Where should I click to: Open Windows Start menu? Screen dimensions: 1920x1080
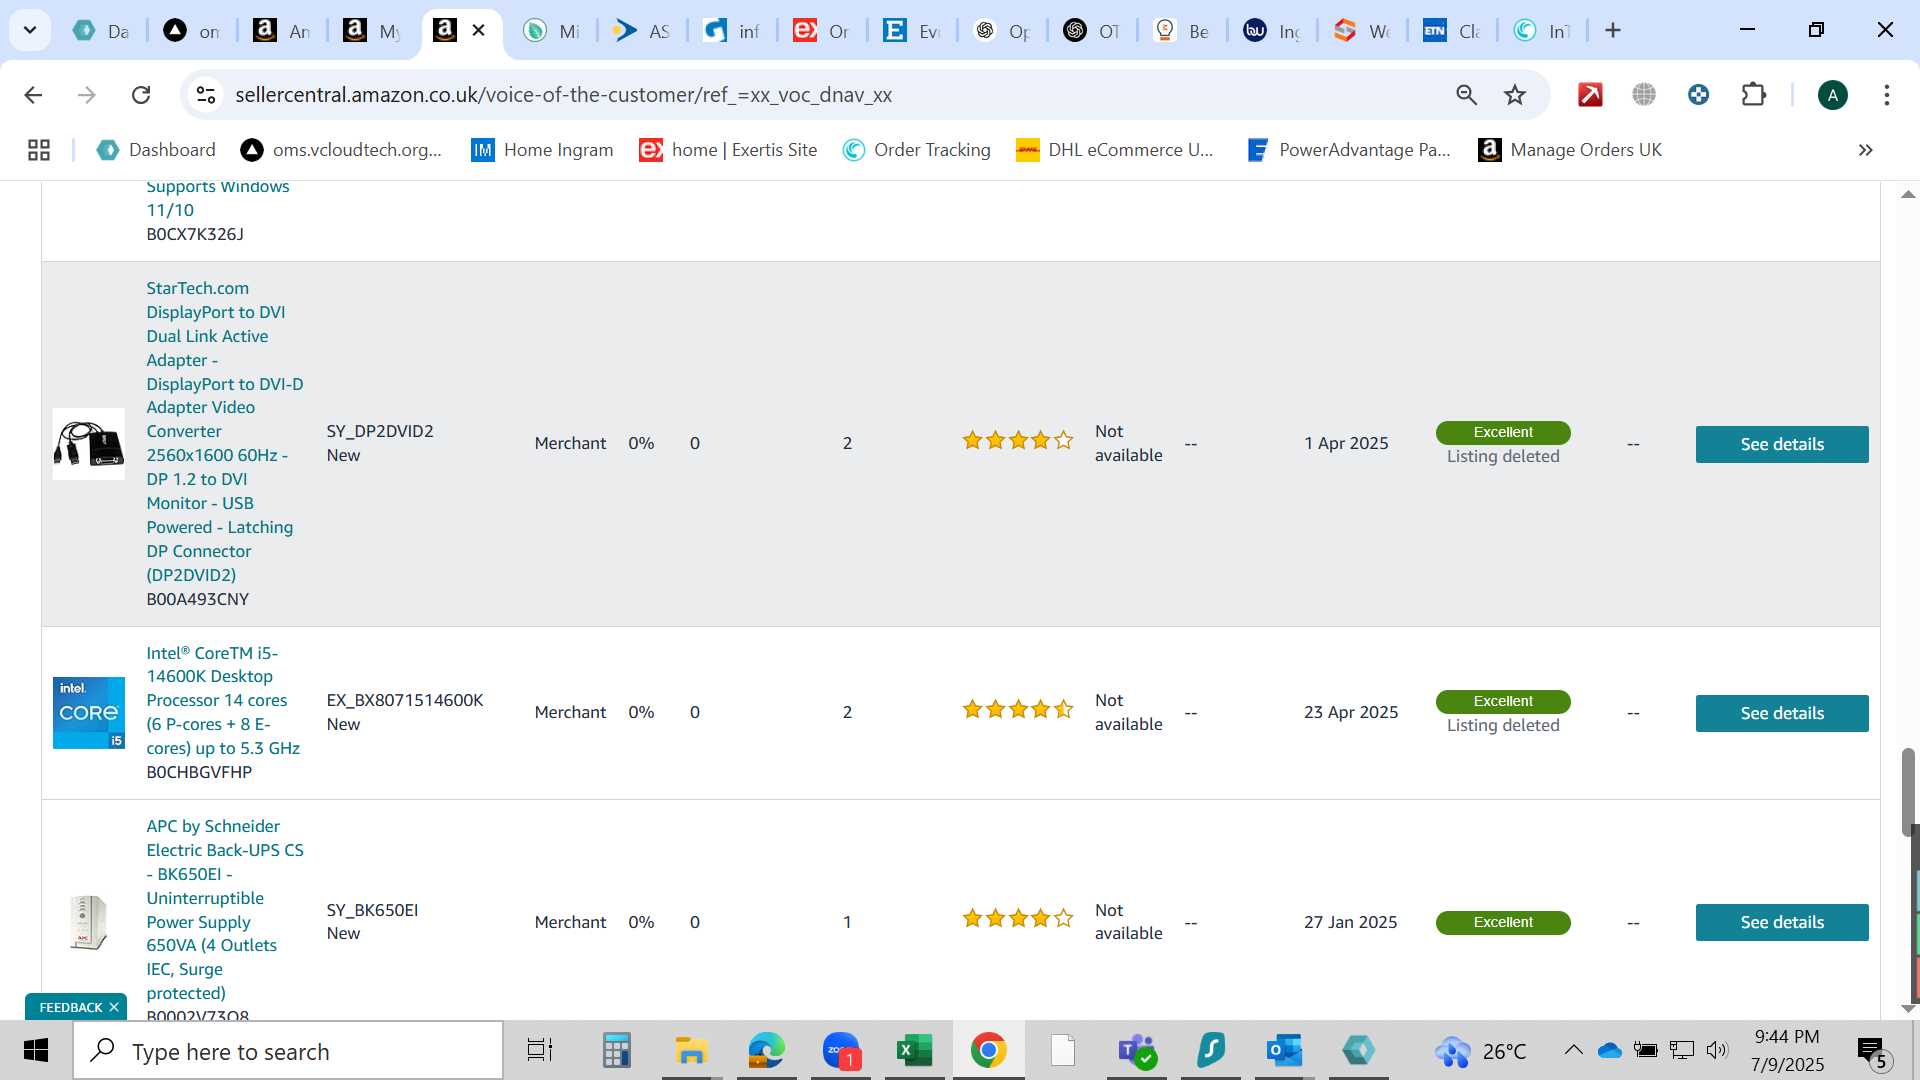click(x=36, y=1051)
